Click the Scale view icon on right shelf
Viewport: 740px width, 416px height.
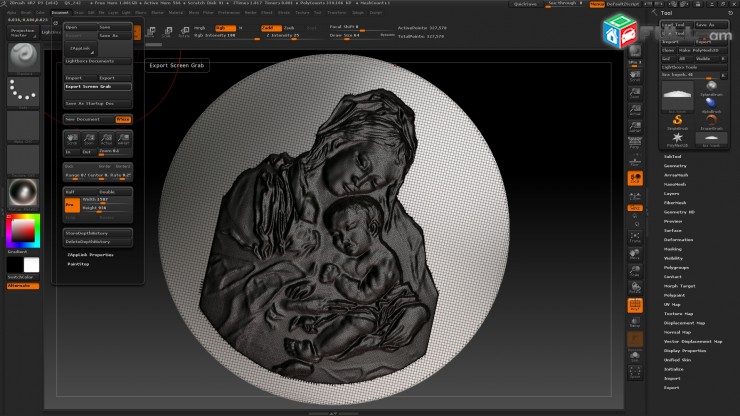tap(635, 271)
